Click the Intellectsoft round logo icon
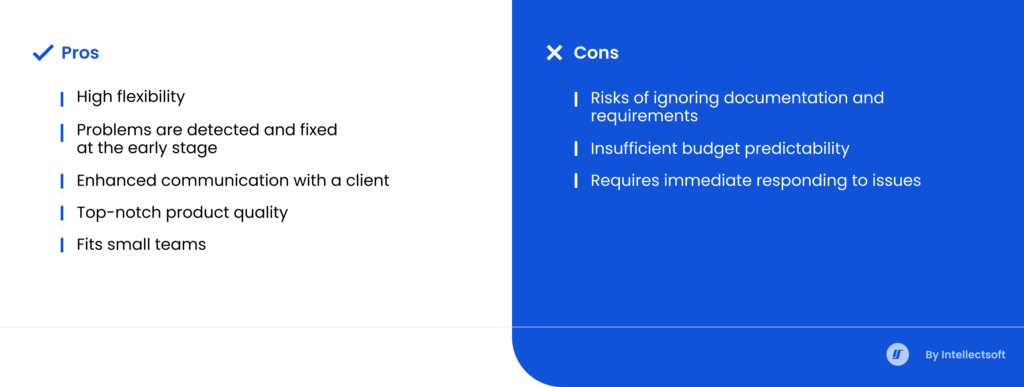 click(x=897, y=354)
